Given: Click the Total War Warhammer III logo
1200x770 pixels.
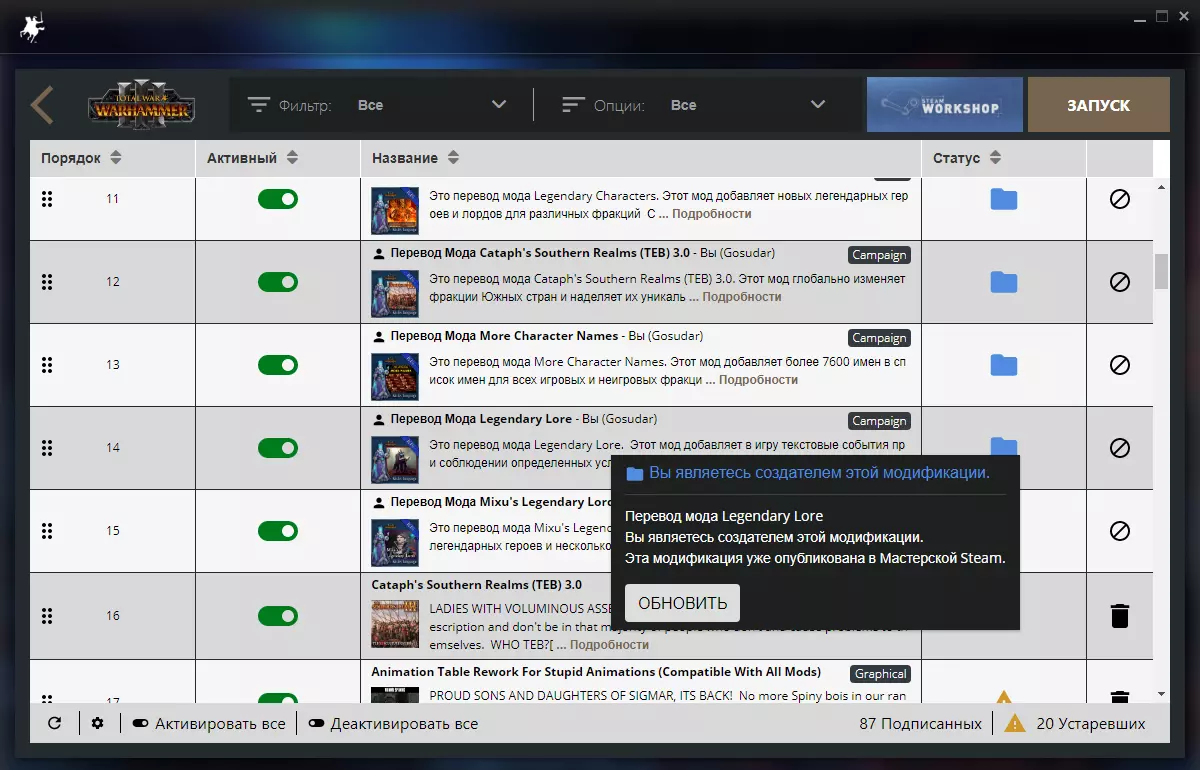Looking at the screenshot, I should (x=141, y=105).
